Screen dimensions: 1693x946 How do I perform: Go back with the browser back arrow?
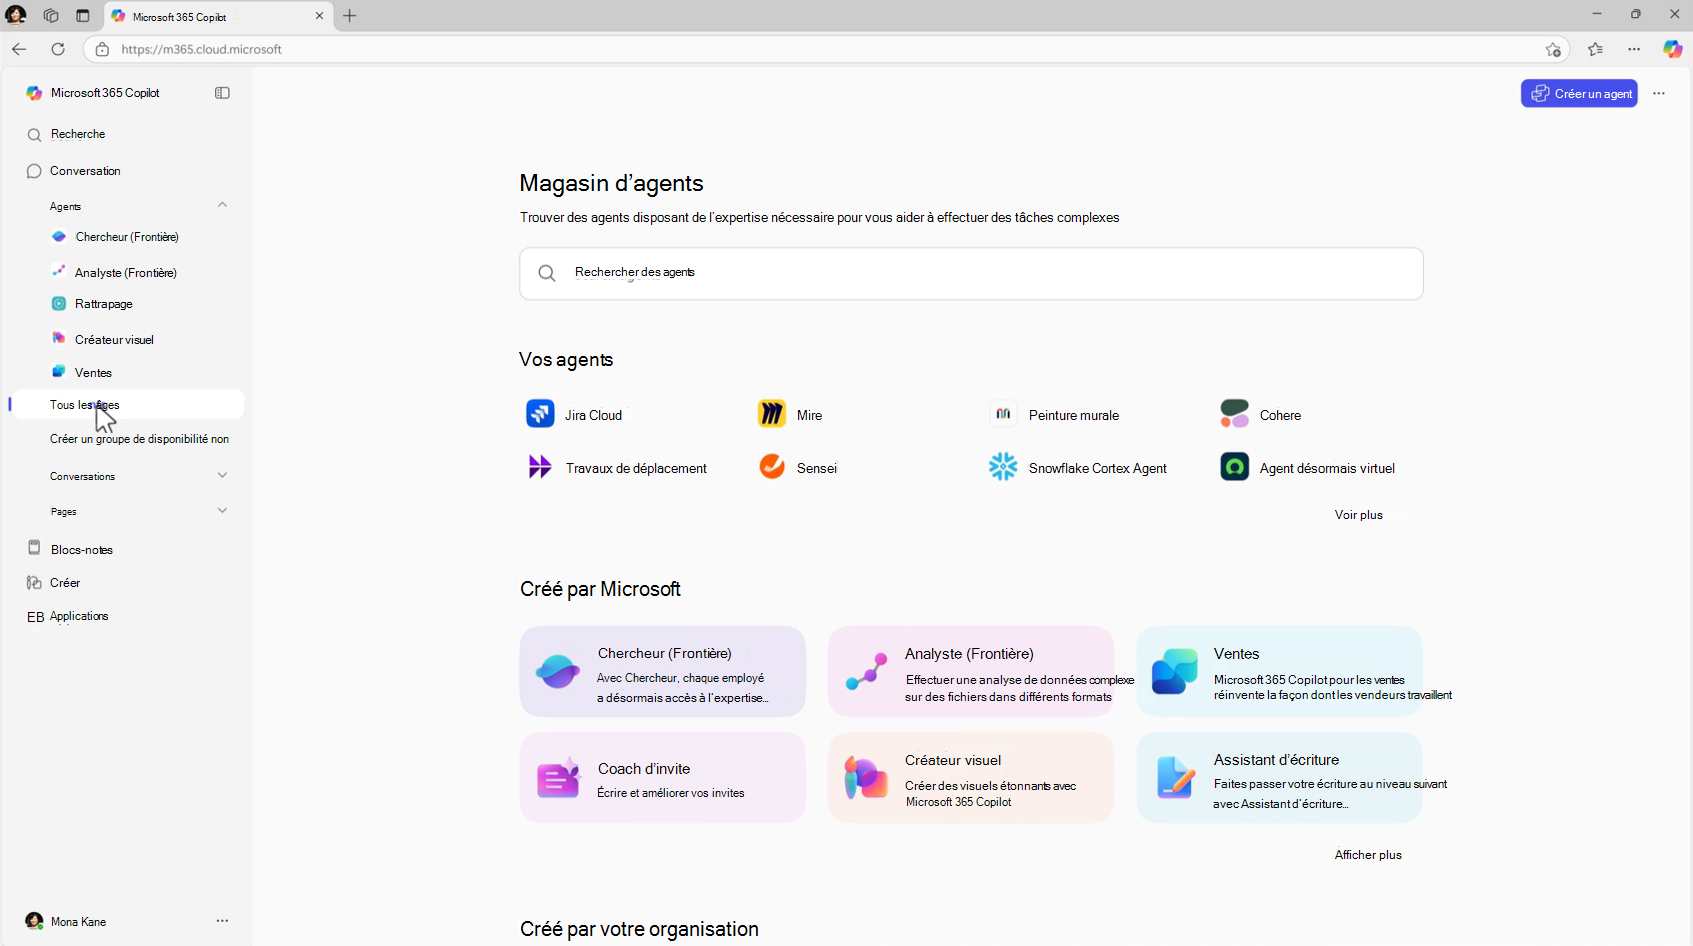19,49
